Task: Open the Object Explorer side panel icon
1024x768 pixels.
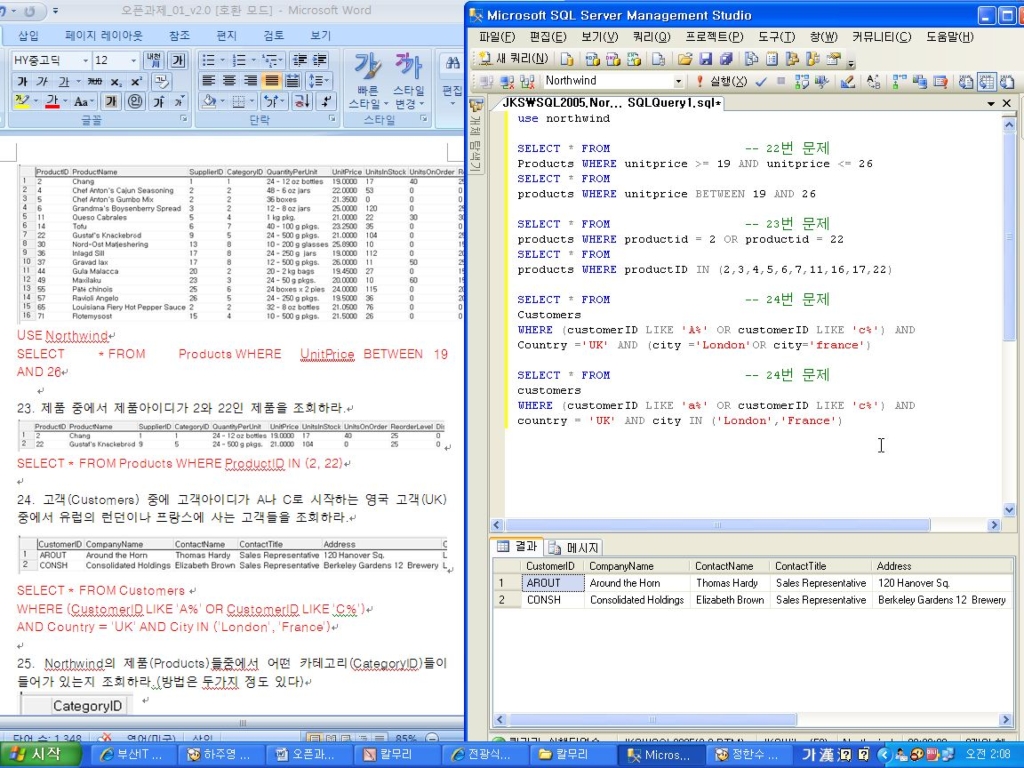Action: click(x=475, y=104)
